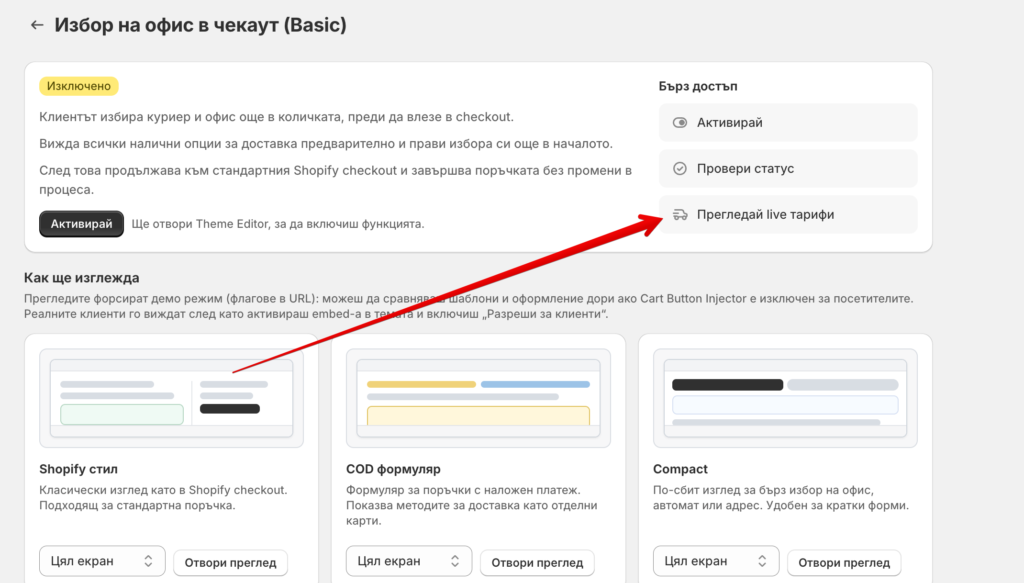Click the hint text Ще отвори Theme Editor
The height and width of the screenshot is (583, 1024).
[x=278, y=224]
